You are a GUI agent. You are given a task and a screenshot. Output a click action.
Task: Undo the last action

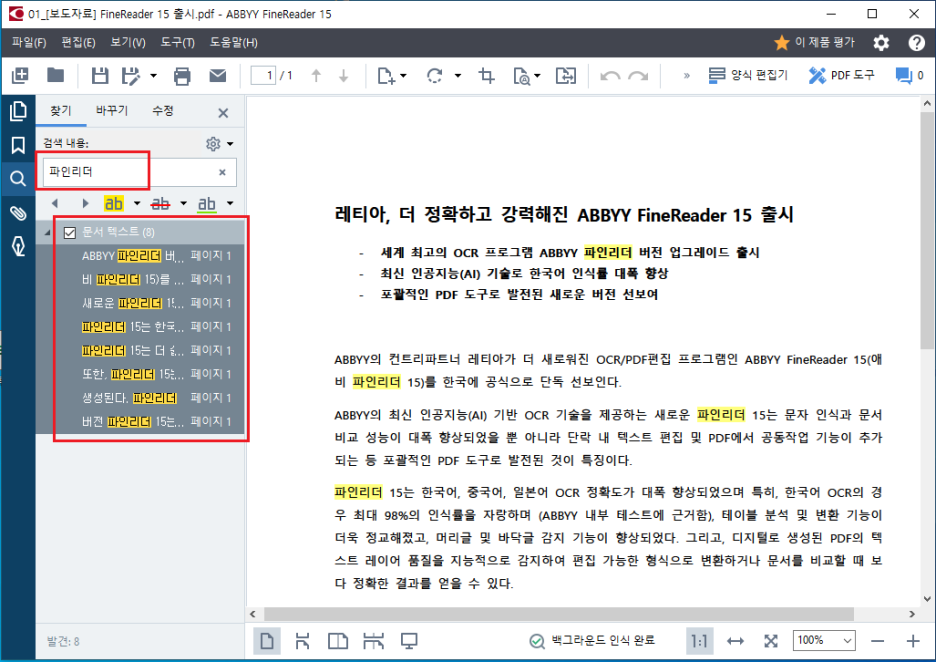click(x=609, y=76)
